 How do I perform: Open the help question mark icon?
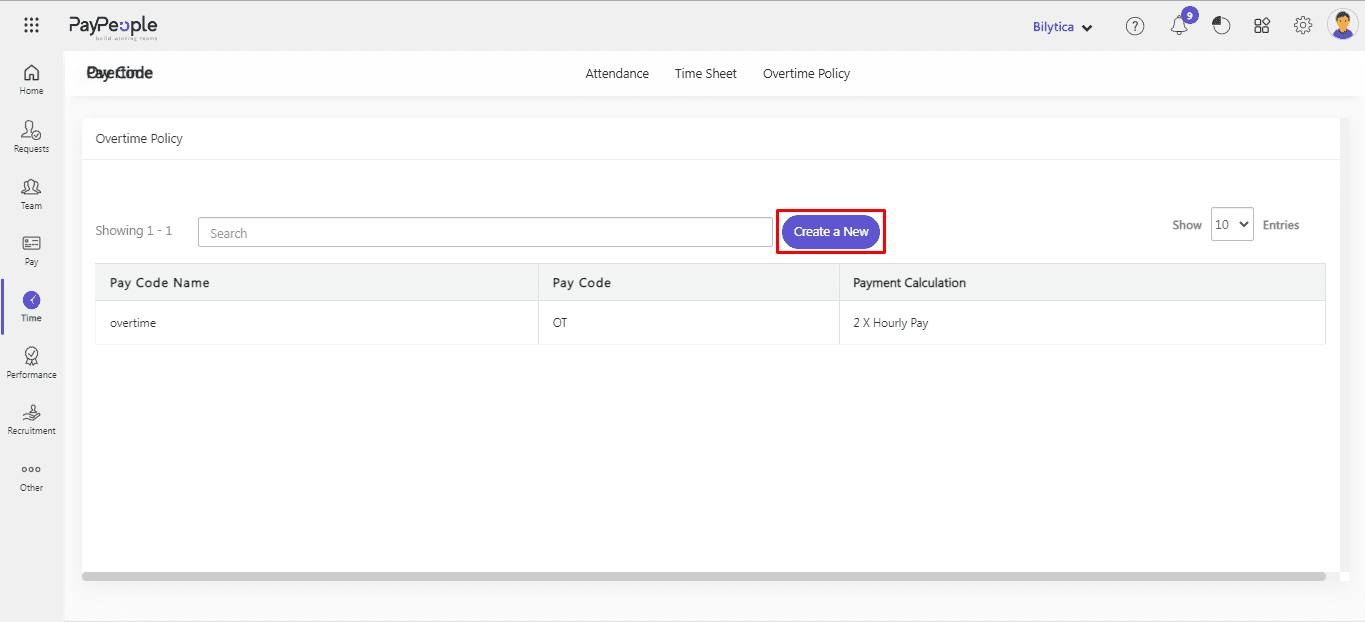1135,27
